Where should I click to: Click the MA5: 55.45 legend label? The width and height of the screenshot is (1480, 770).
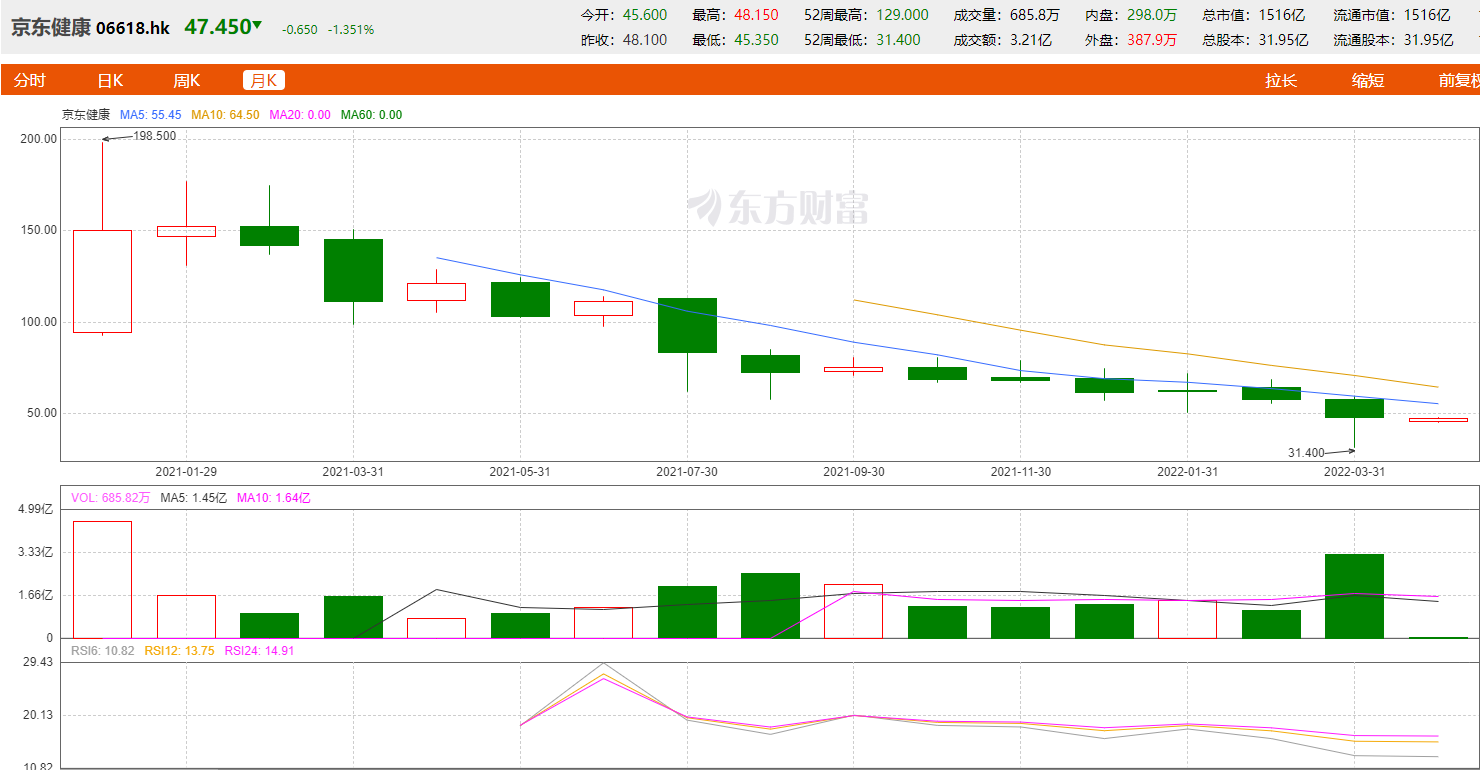150,115
